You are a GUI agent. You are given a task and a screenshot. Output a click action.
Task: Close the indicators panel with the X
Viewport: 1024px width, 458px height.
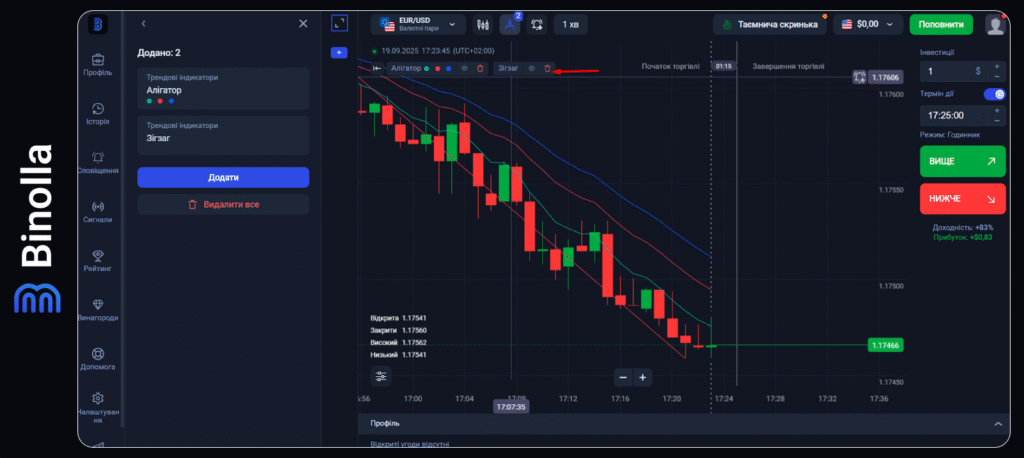[303, 24]
